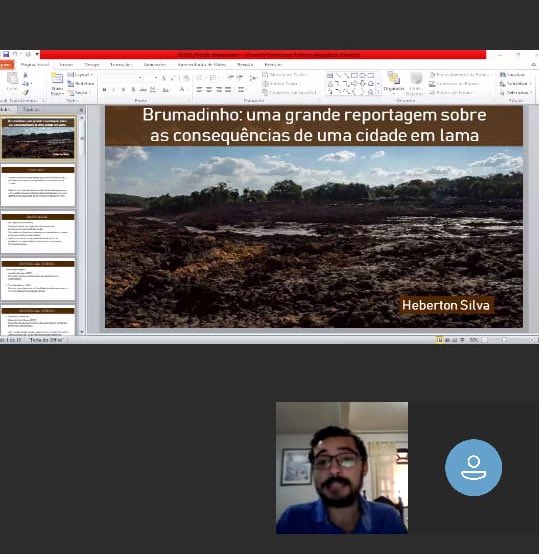539x554 pixels.
Task: Click the increase indent icon
Action: pos(240,78)
